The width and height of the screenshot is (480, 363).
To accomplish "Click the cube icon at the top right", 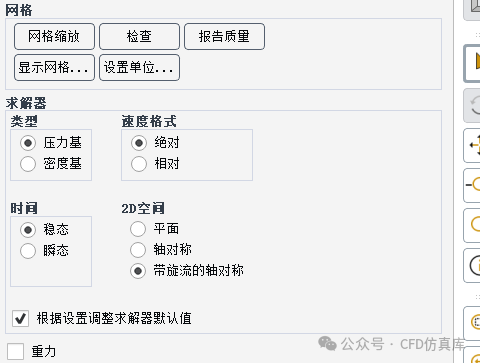I will [472, 9].
